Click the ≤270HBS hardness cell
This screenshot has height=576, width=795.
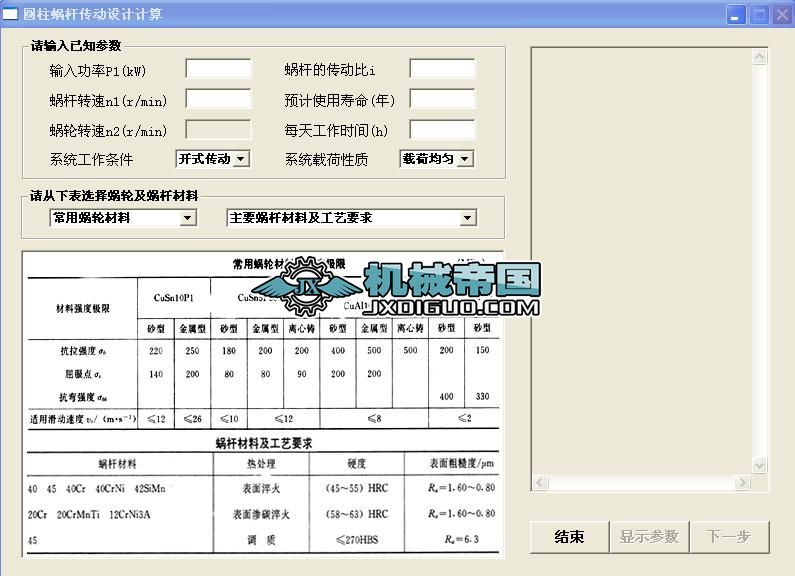point(357,539)
